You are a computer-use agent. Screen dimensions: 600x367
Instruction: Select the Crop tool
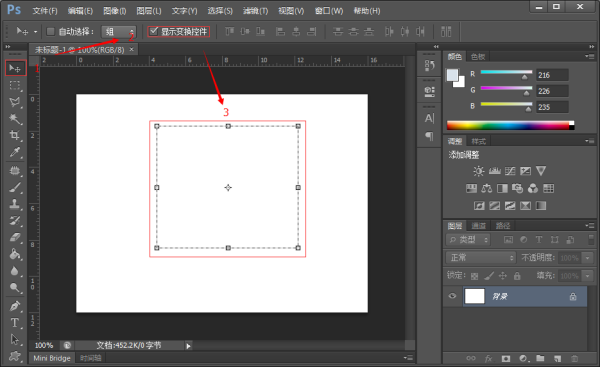tap(15, 135)
